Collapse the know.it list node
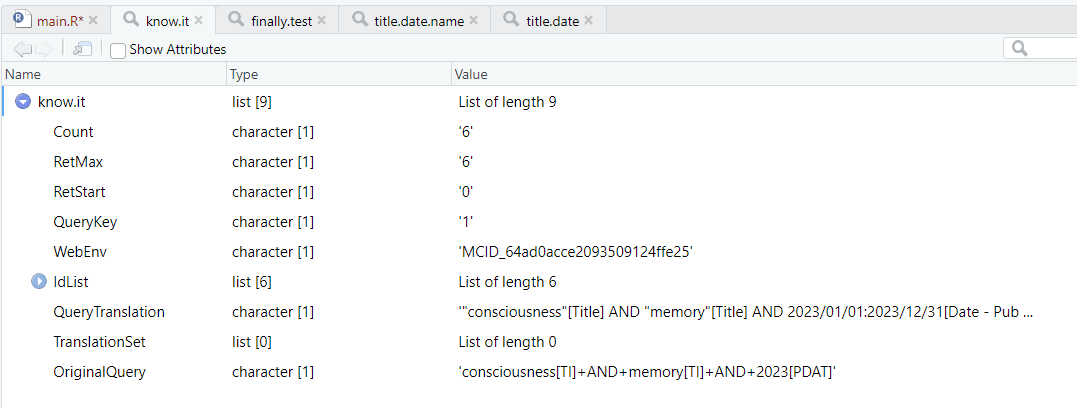Screen dimensions: 1077x408 click(x=24, y=101)
